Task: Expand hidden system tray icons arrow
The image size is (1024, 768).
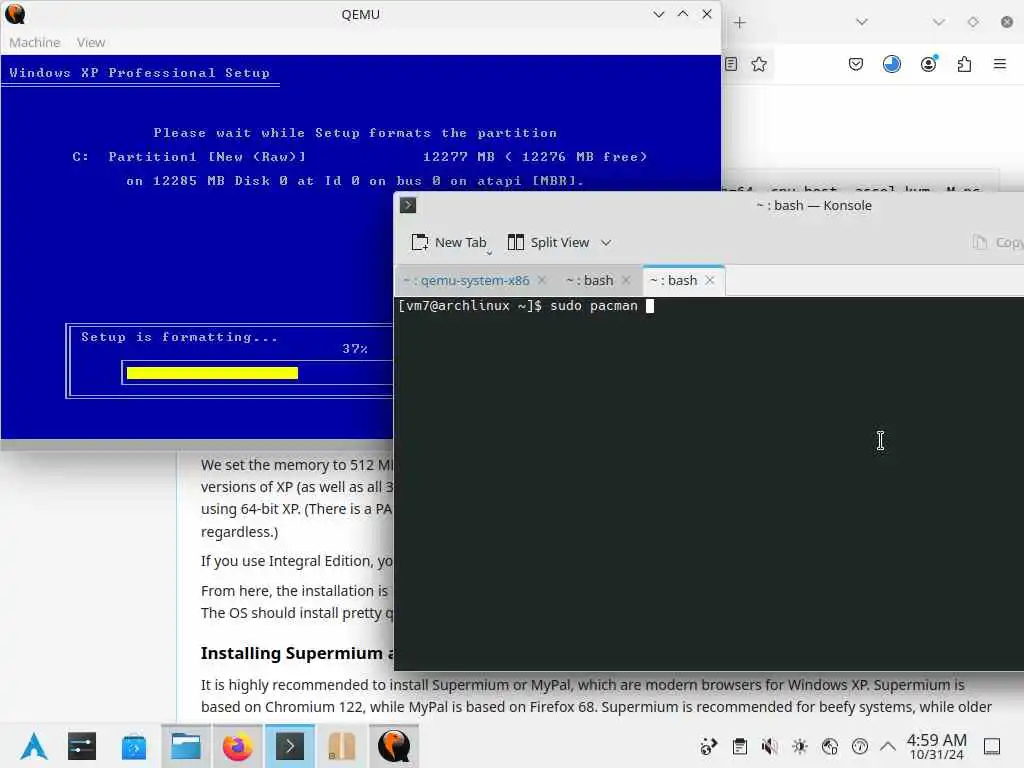Action: [888, 746]
